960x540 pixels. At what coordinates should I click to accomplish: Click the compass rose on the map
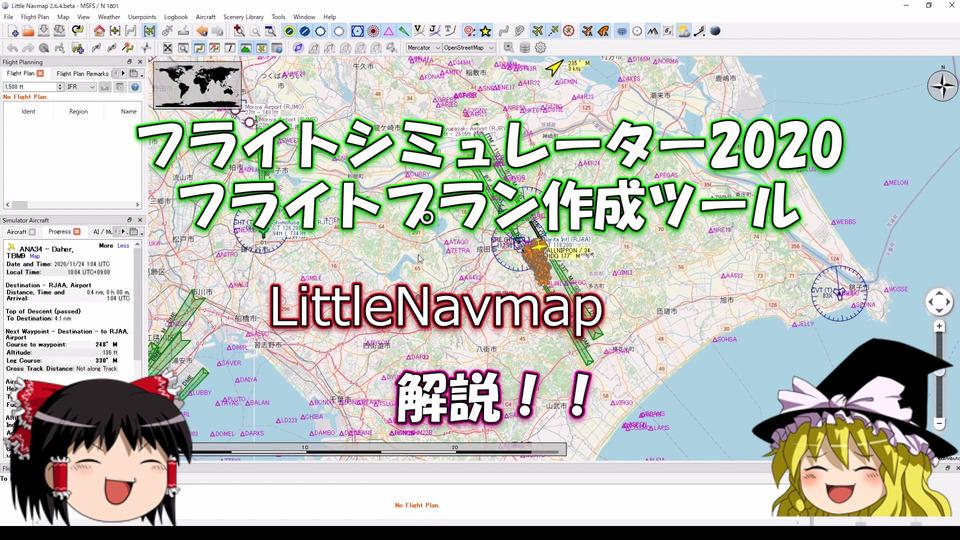coord(942,86)
